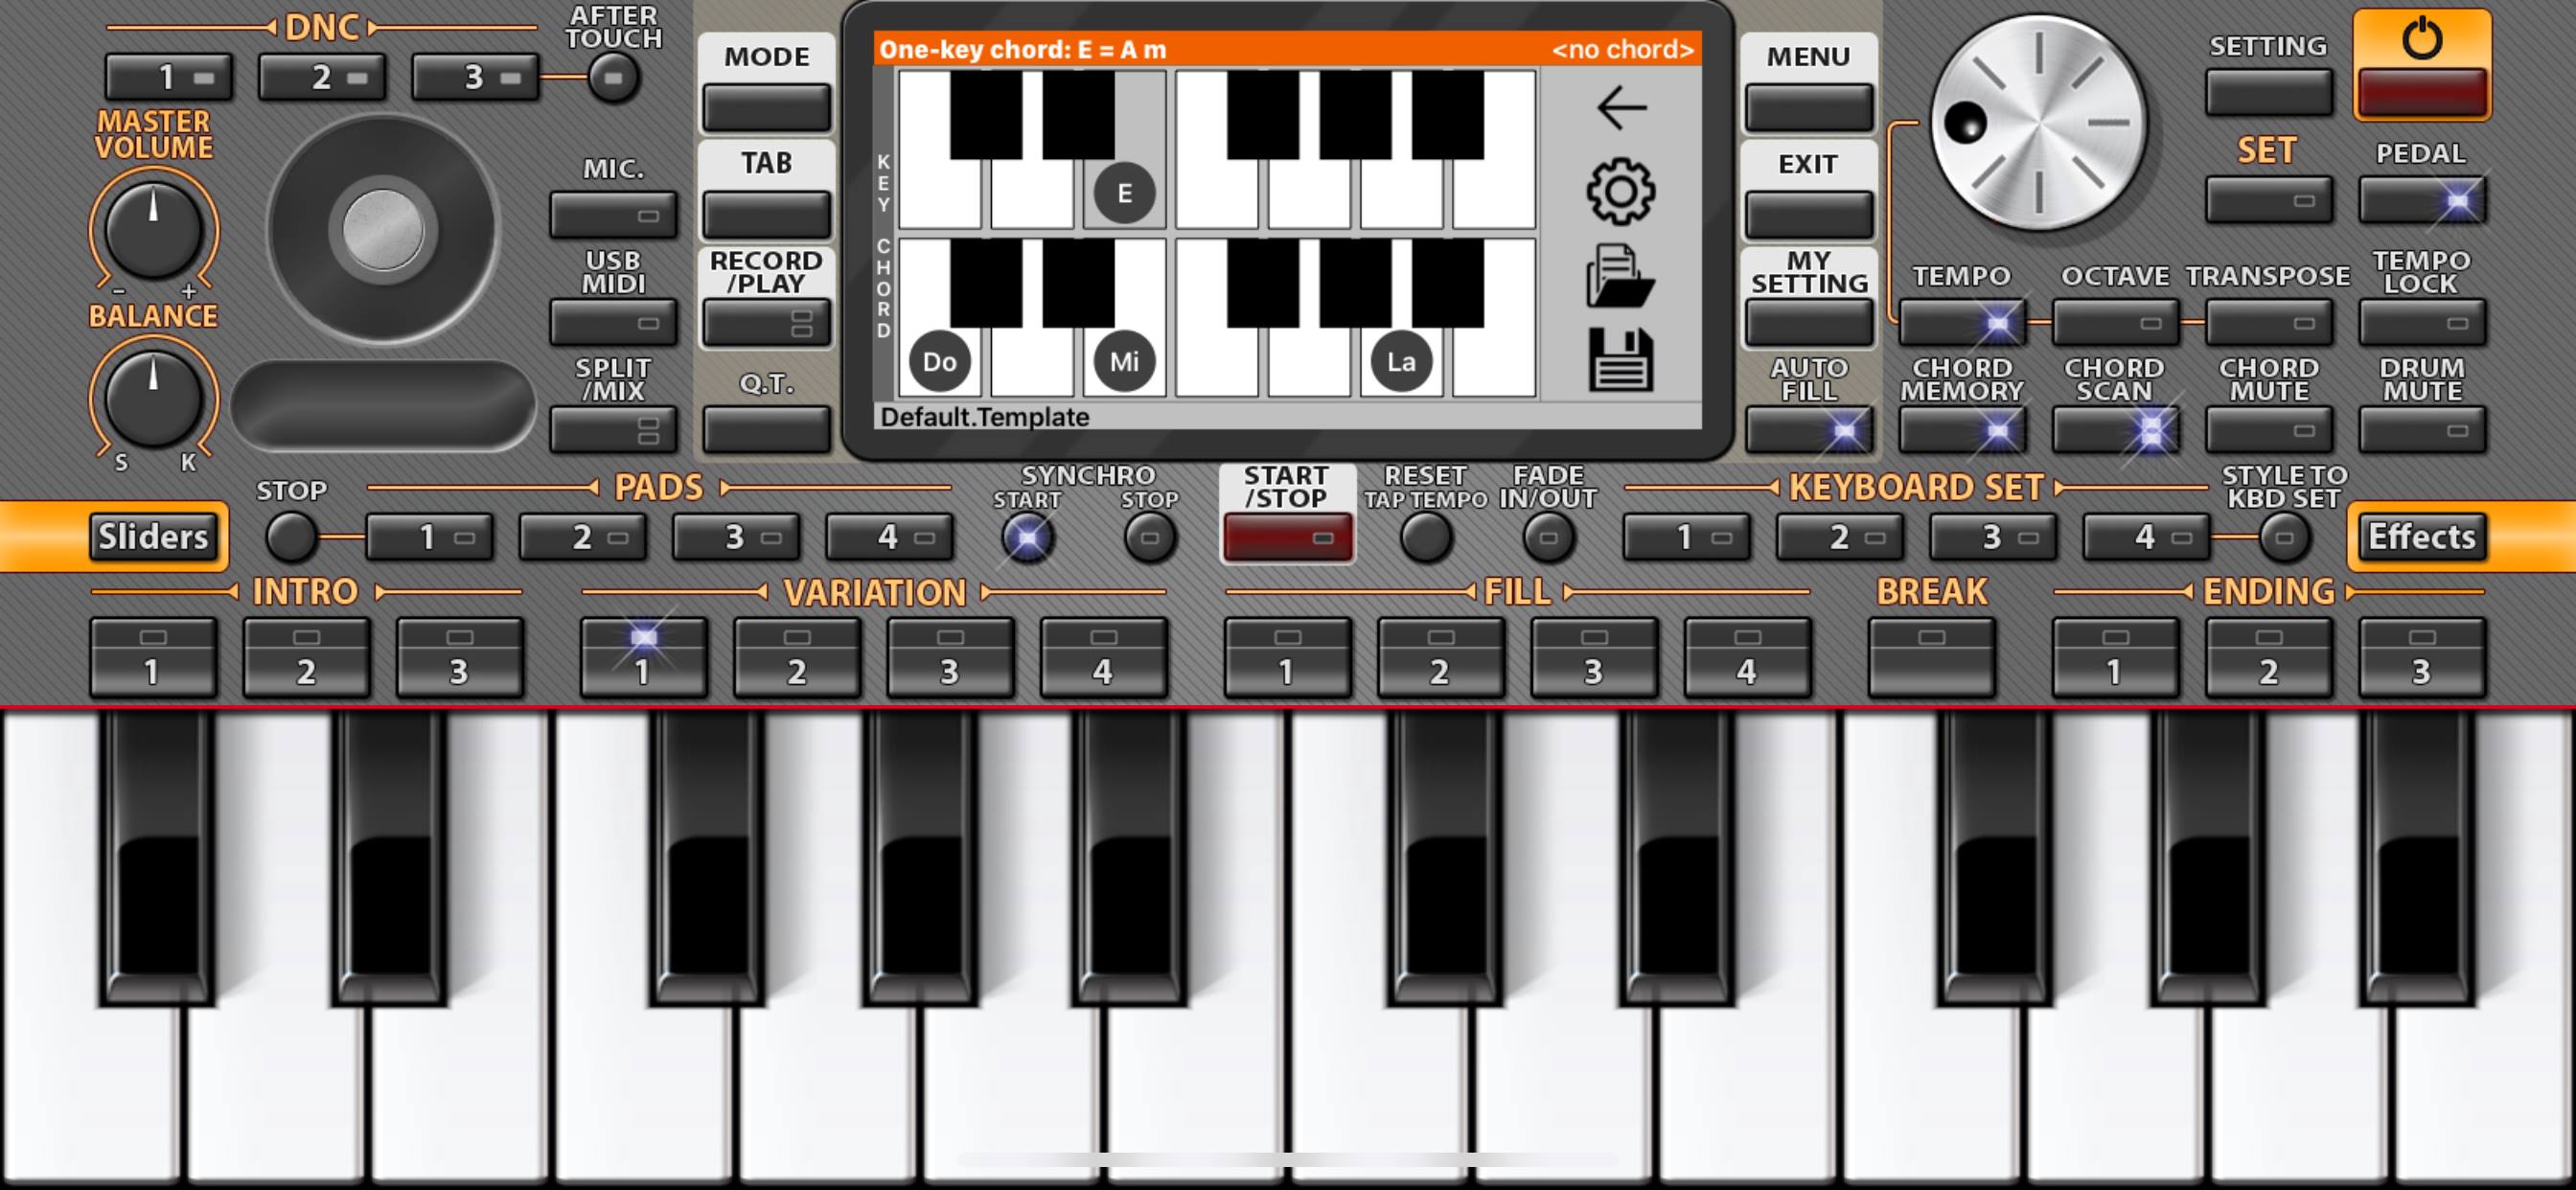Click the round joystick controller
The height and width of the screenshot is (1190, 2576).
click(x=383, y=229)
